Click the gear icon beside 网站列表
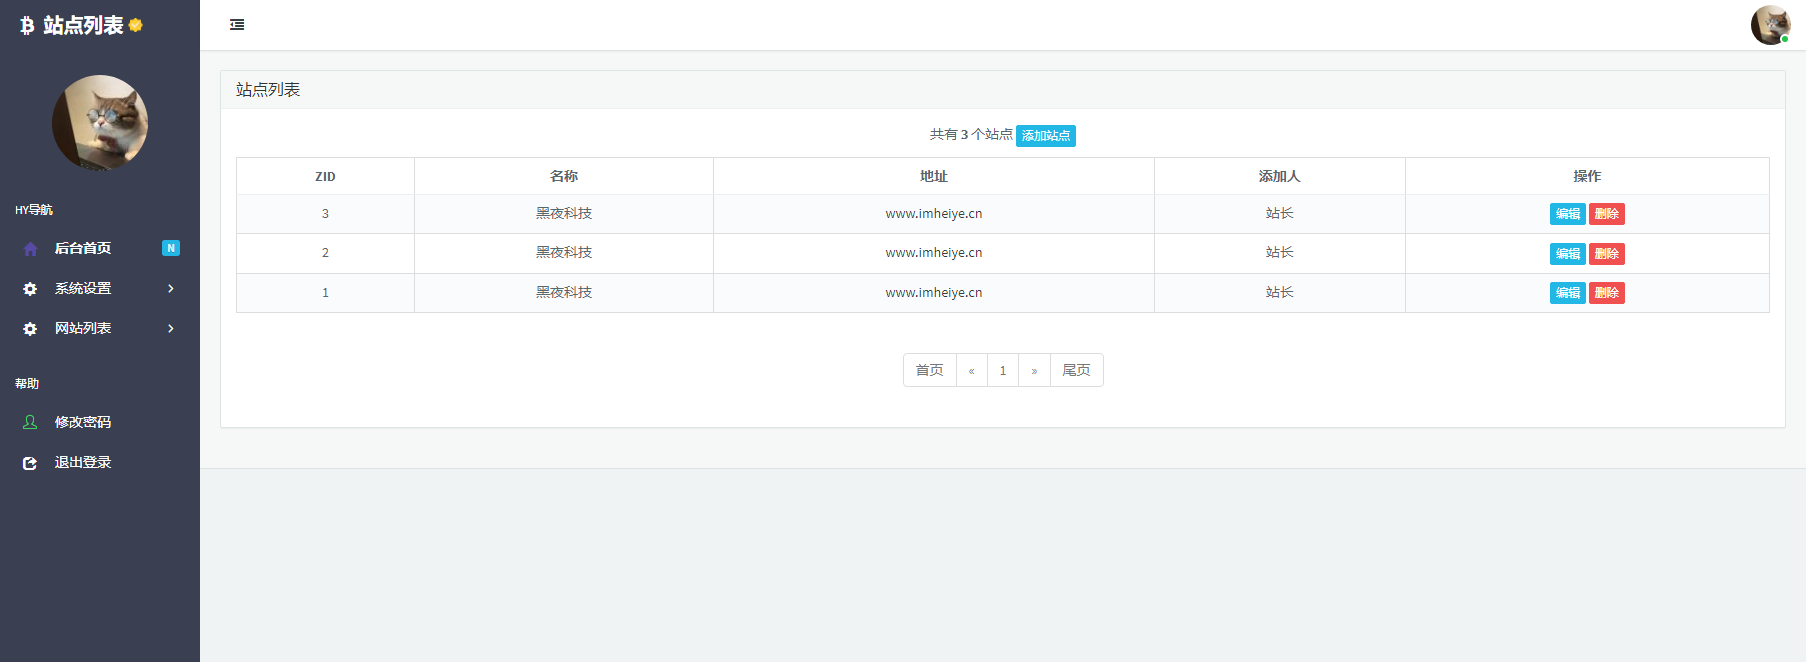1806x662 pixels. pyautogui.click(x=30, y=329)
